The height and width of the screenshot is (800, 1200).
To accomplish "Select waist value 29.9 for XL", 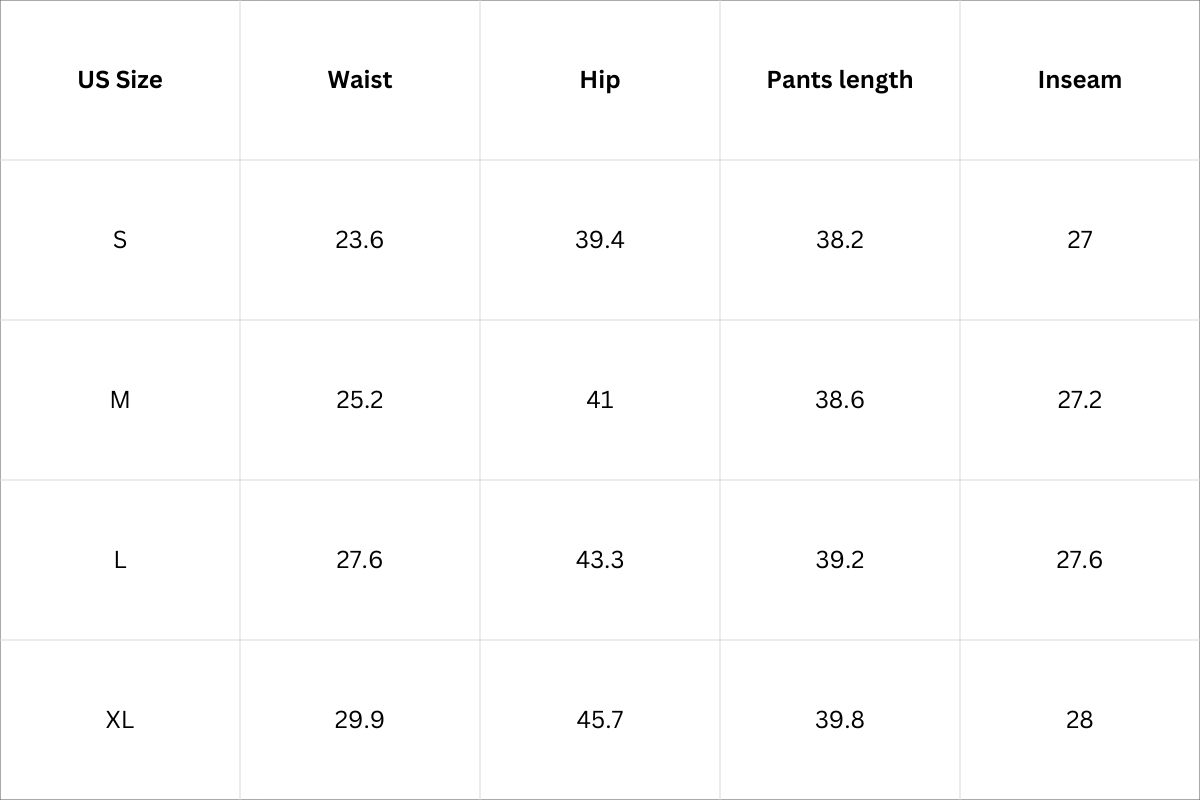I will (360, 720).
